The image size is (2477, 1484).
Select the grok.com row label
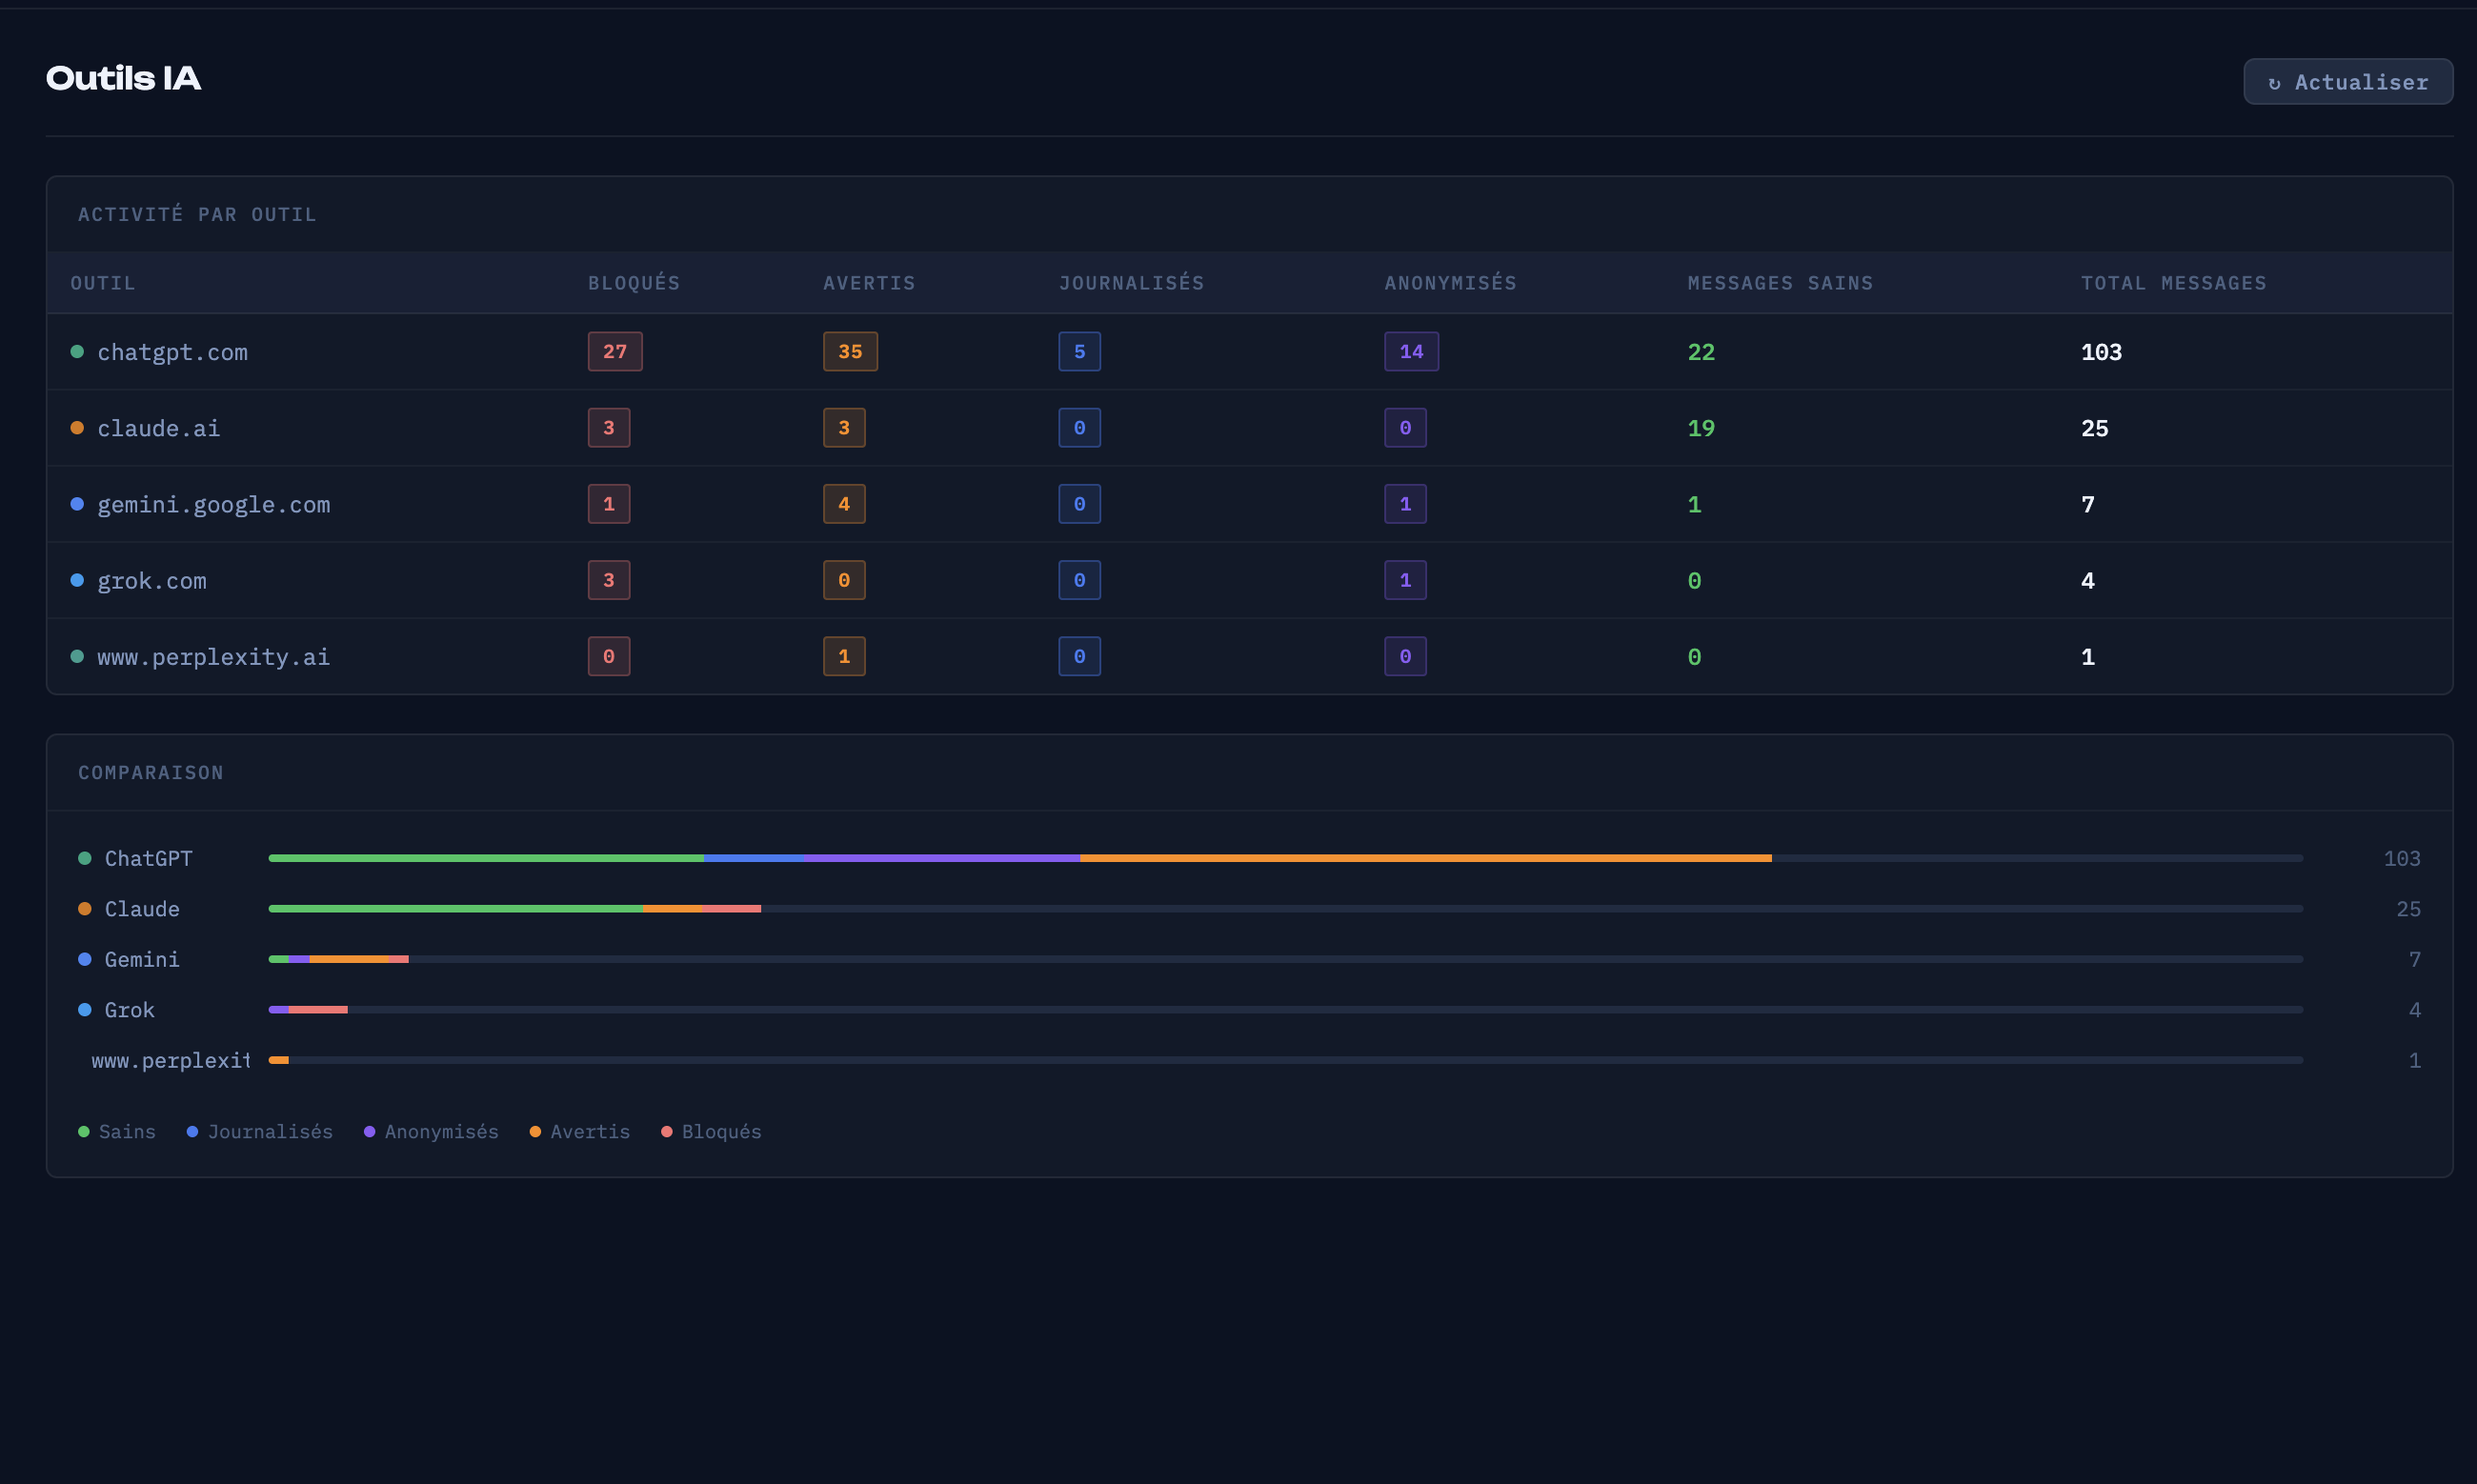tap(151, 581)
